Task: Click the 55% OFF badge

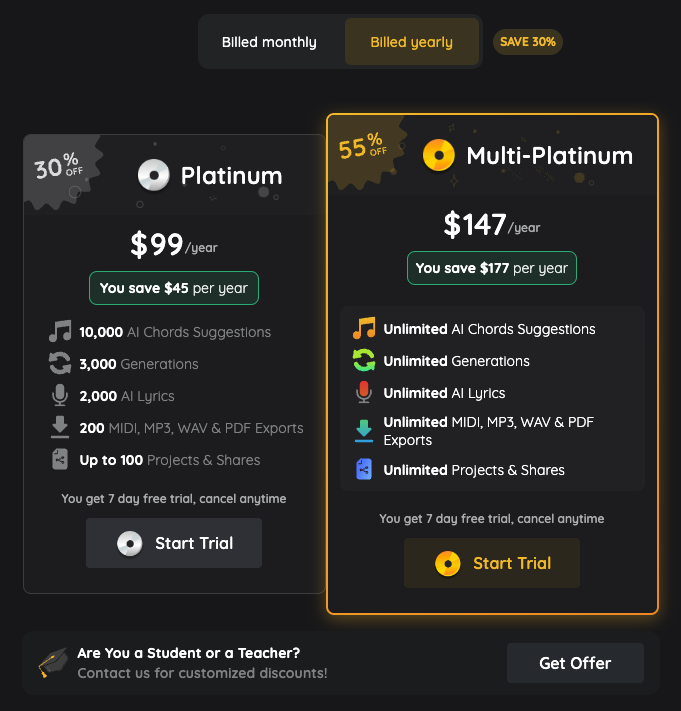Action: click(x=362, y=148)
